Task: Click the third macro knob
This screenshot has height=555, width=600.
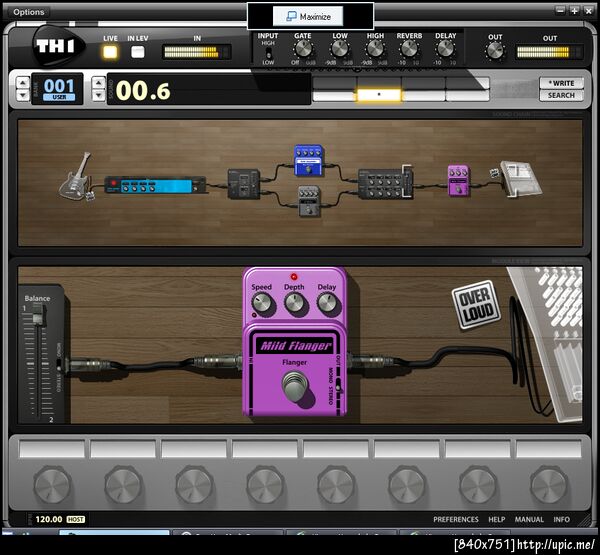Action: point(194,485)
